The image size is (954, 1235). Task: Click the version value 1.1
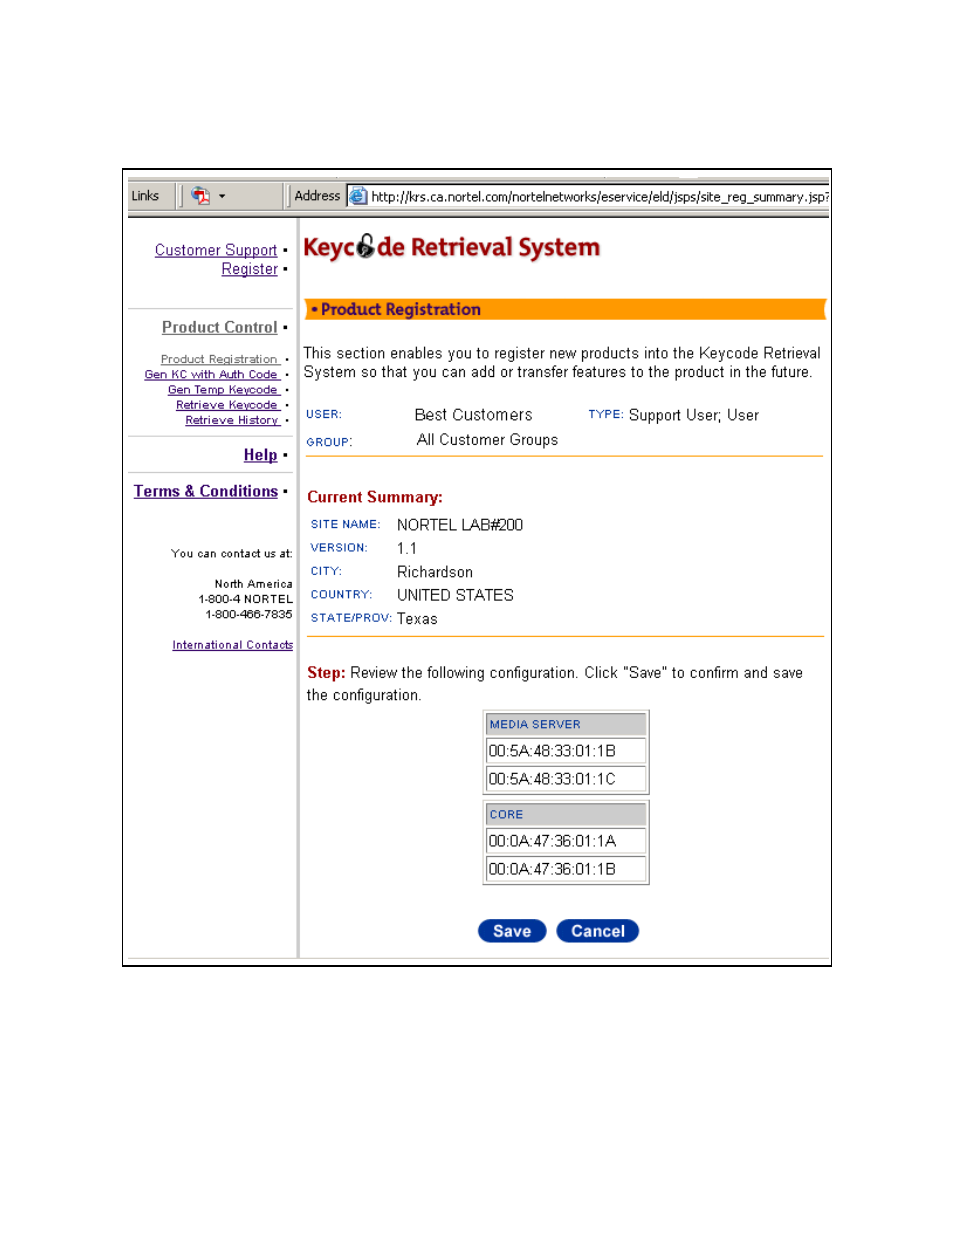pos(407,548)
